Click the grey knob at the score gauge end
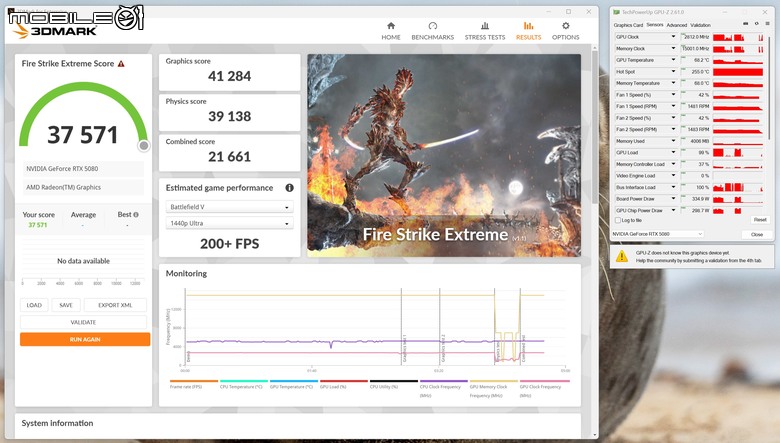780x443 pixels. (144, 145)
